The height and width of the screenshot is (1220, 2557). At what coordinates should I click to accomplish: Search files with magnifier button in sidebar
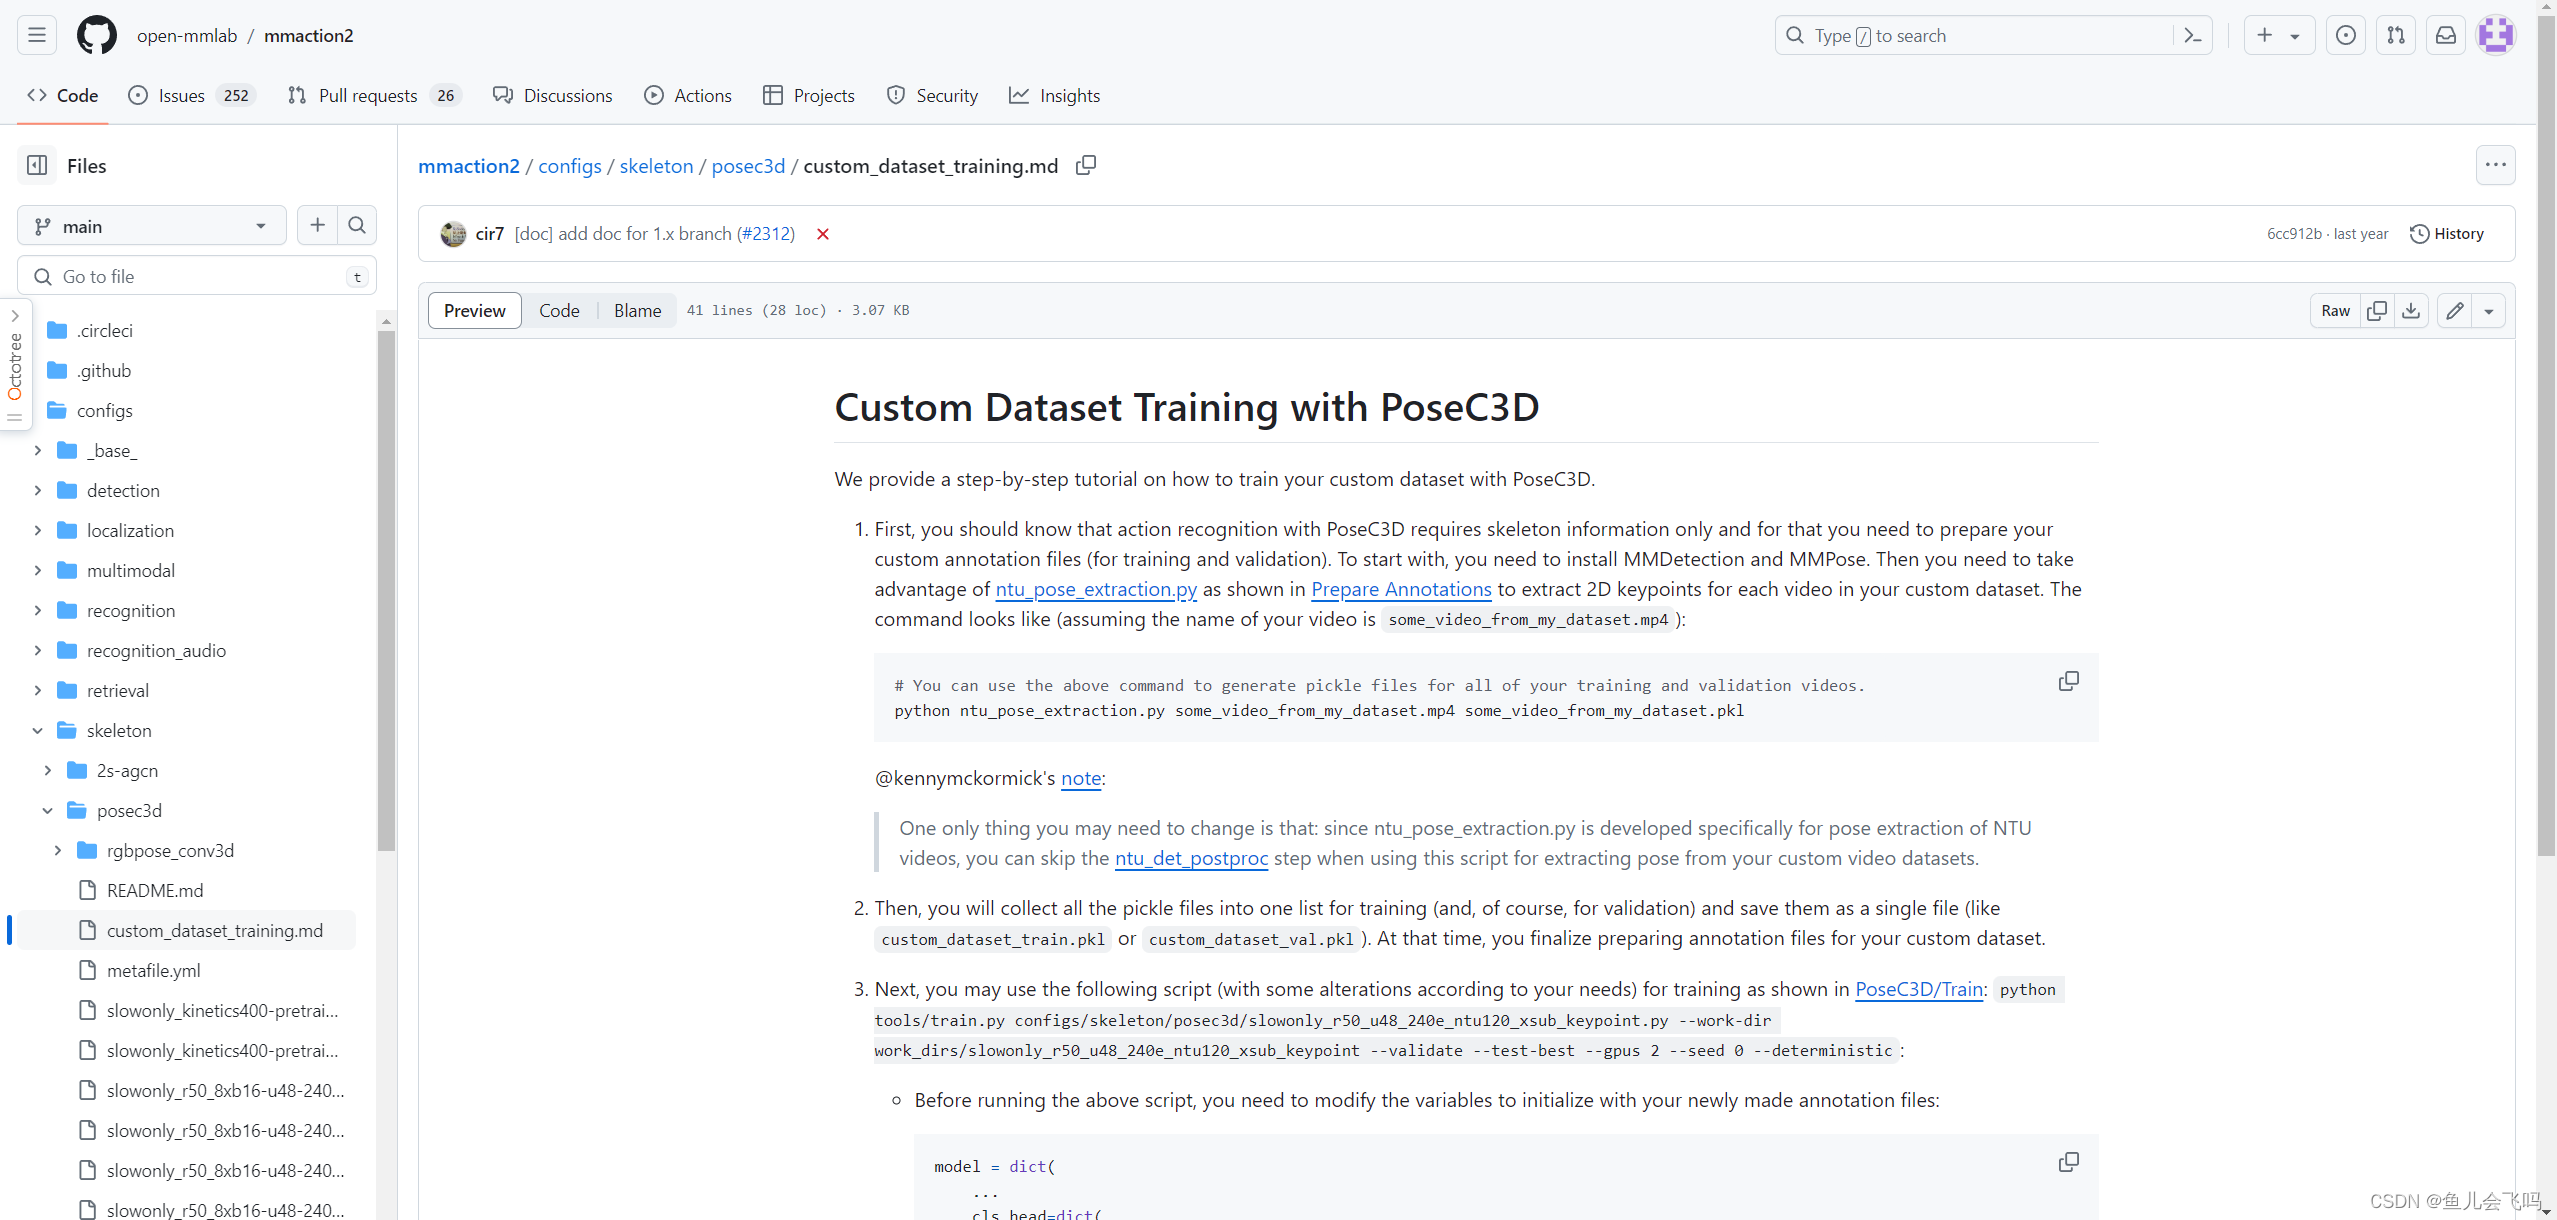coord(357,226)
